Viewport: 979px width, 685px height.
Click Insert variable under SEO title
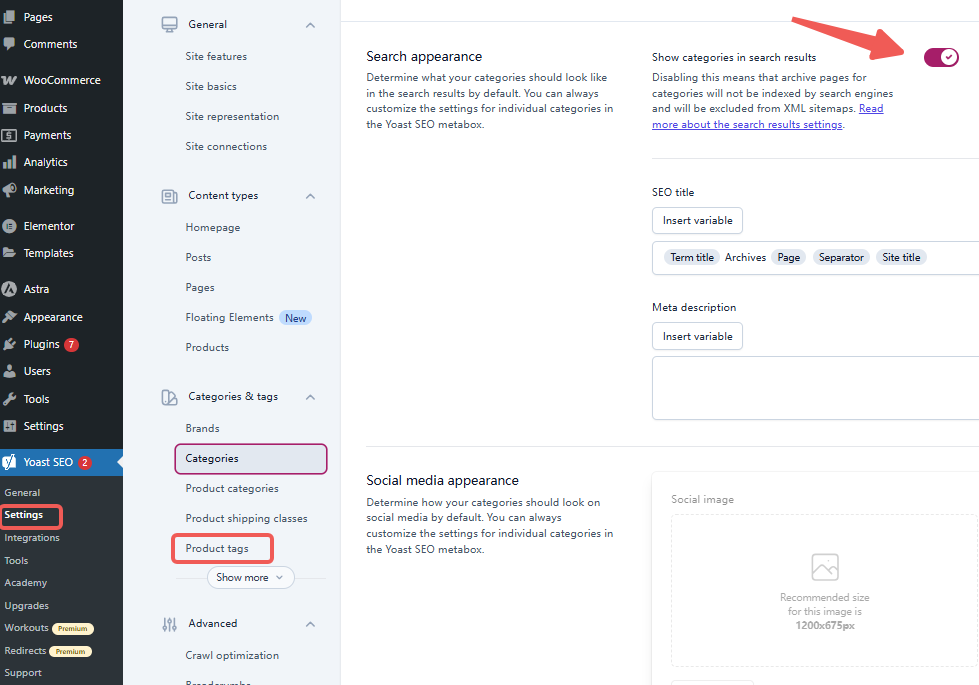(x=697, y=220)
